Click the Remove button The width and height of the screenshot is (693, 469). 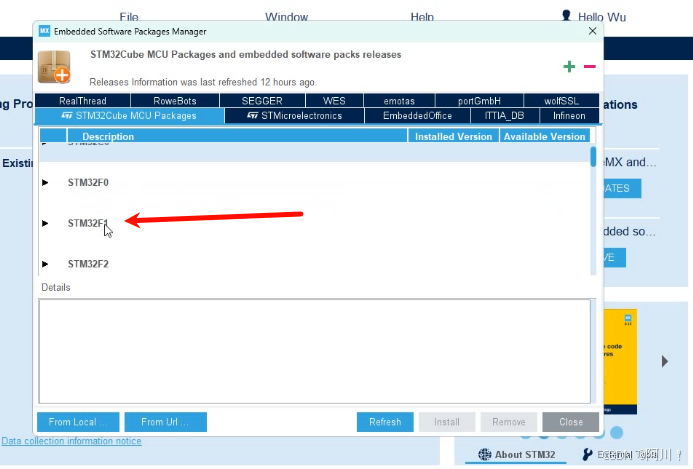[x=509, y=422]
